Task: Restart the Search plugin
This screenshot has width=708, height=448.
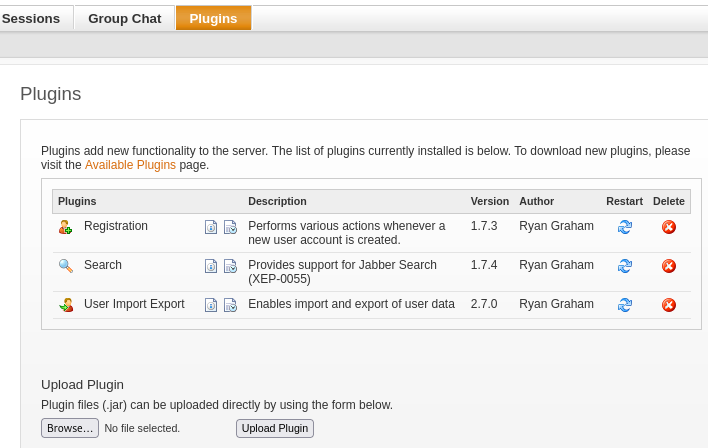Action: [x=625, y=266]
